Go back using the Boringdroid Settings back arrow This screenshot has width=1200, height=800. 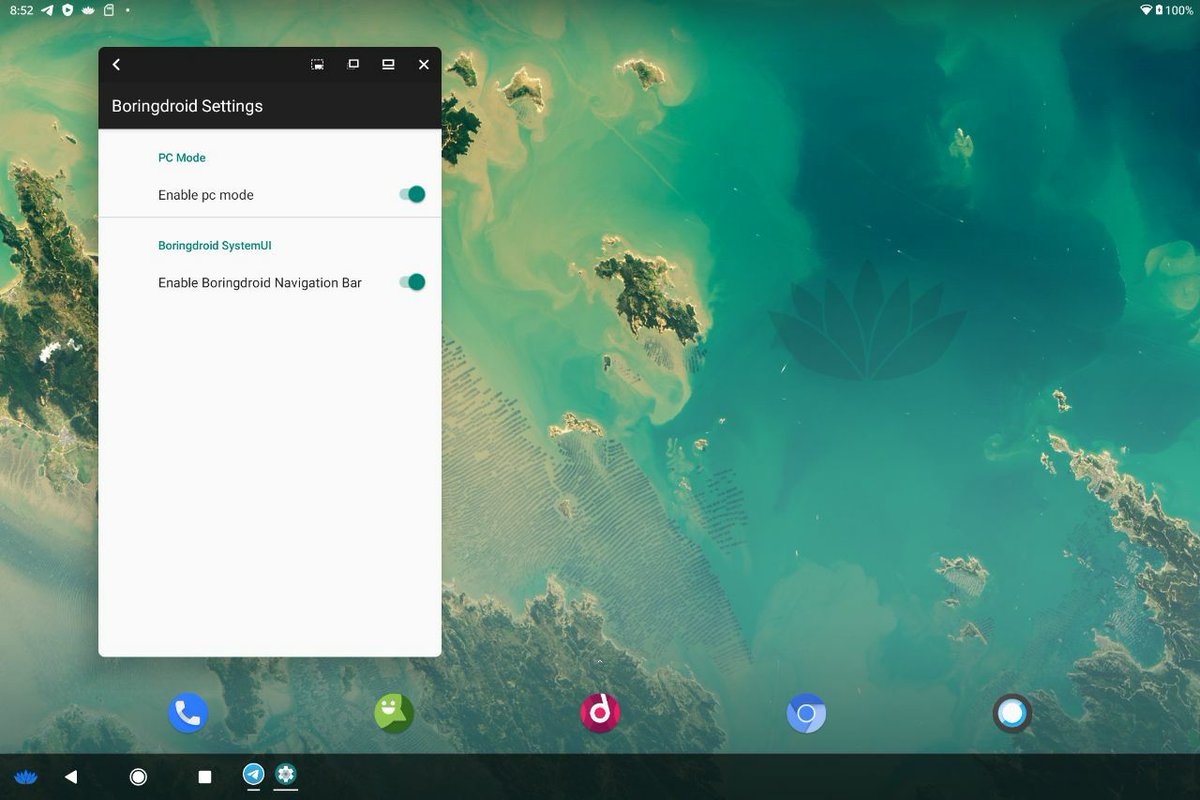[116, 64]
